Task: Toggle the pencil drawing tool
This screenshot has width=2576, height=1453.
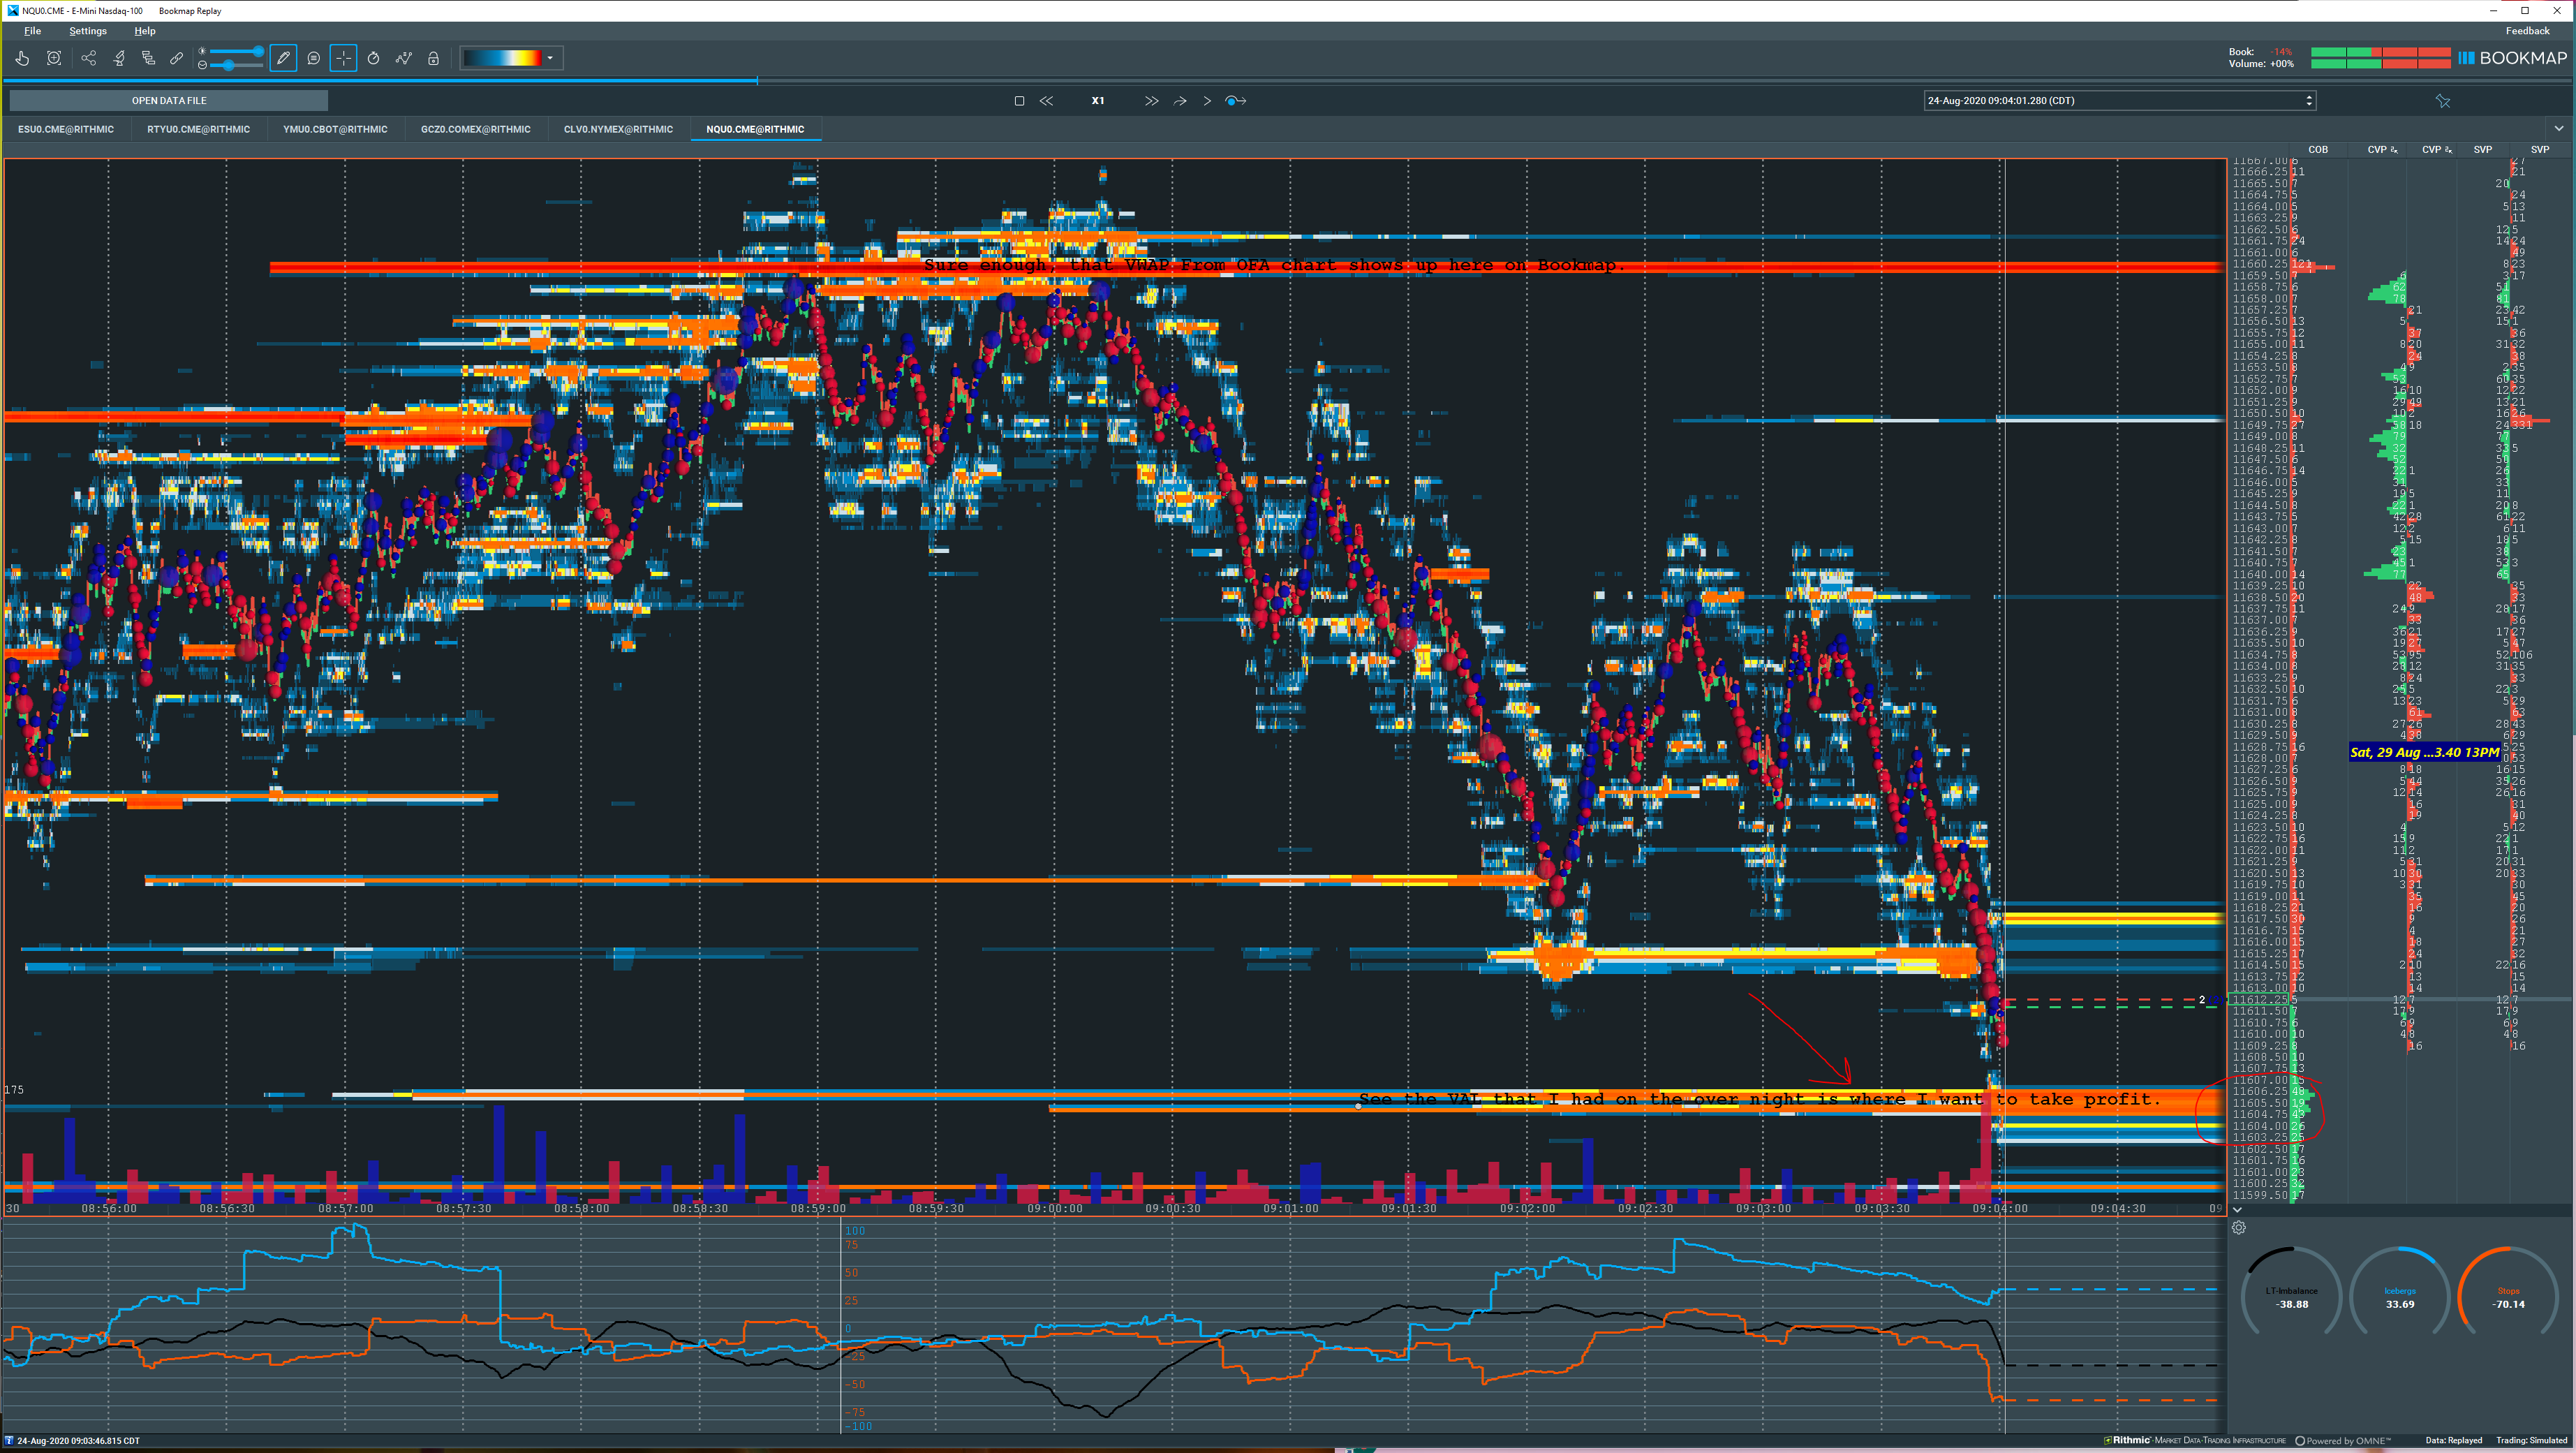Action: 284,58
